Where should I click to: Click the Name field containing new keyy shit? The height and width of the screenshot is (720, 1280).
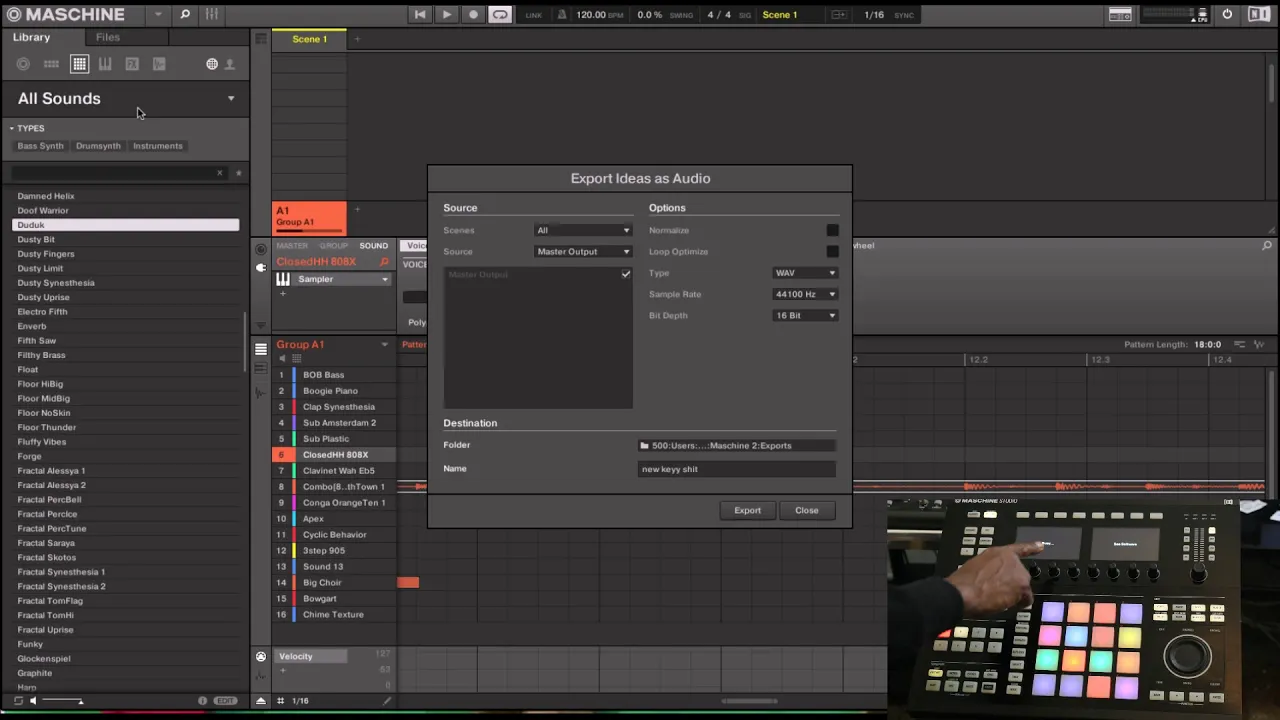(737, 469)
